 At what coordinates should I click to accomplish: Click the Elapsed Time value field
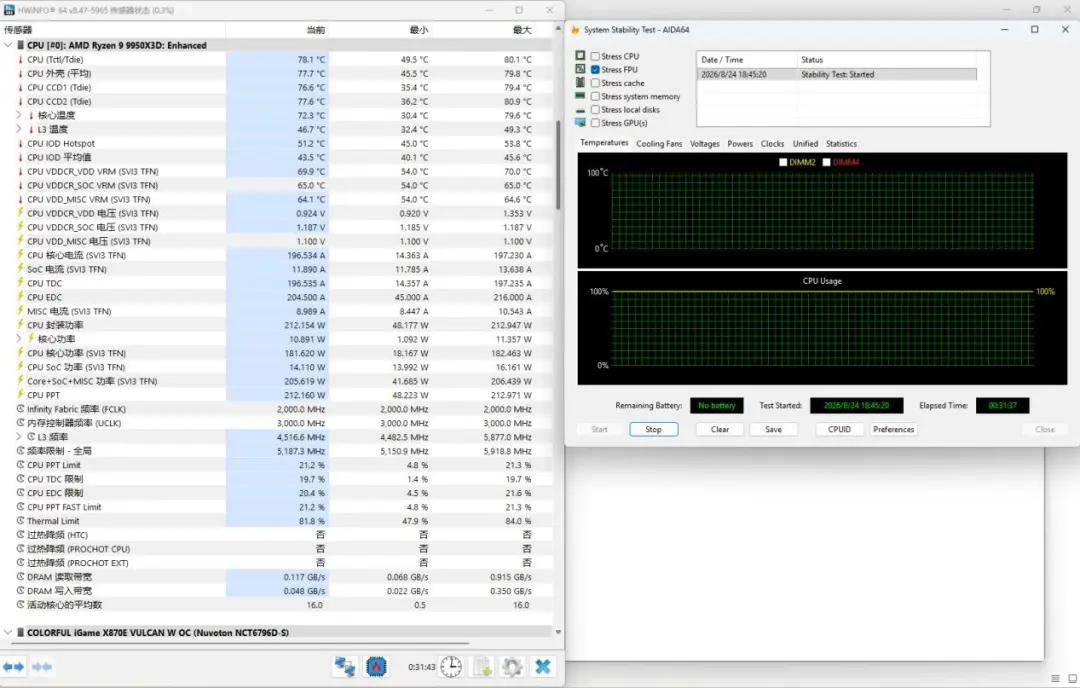pyautogui.click(x=1002, y=406)
